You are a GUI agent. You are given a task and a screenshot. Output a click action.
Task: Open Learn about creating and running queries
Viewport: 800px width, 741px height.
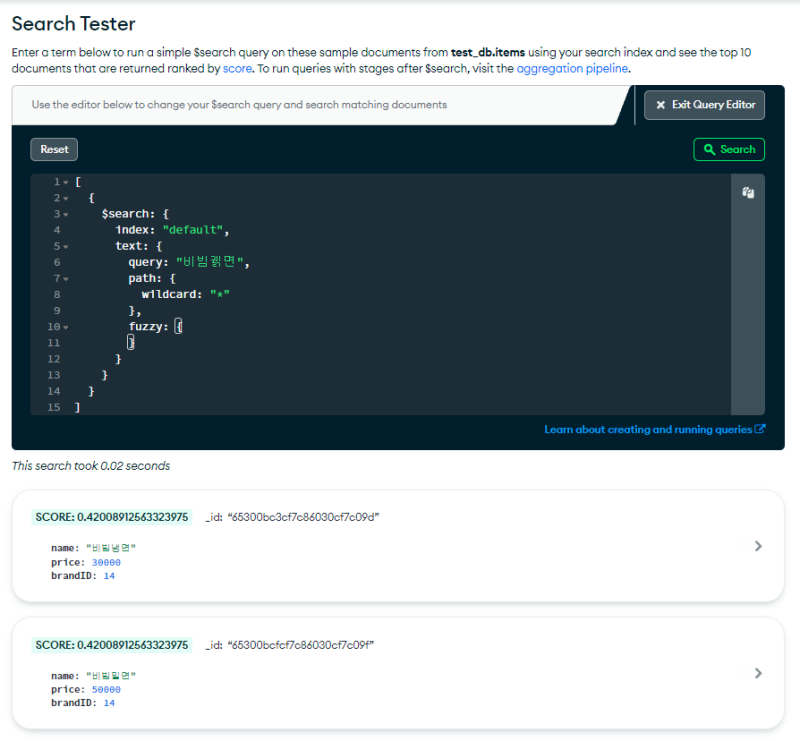[648, 429]
